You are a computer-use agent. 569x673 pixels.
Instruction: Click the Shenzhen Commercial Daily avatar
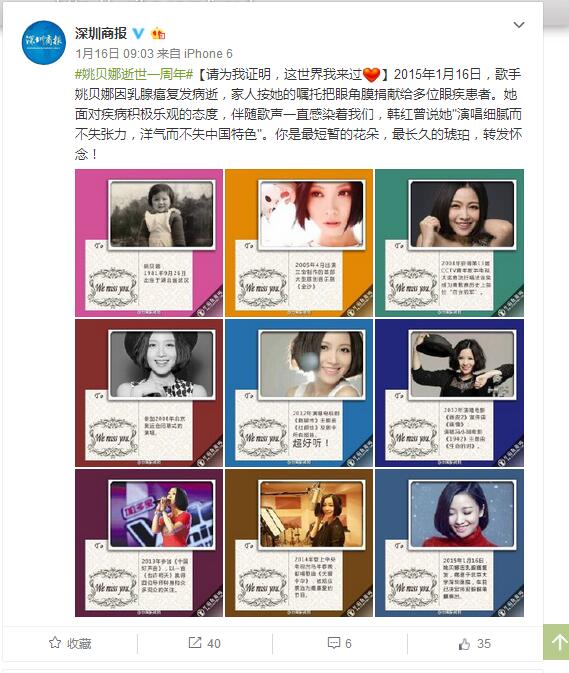click(x=43, y=42)
